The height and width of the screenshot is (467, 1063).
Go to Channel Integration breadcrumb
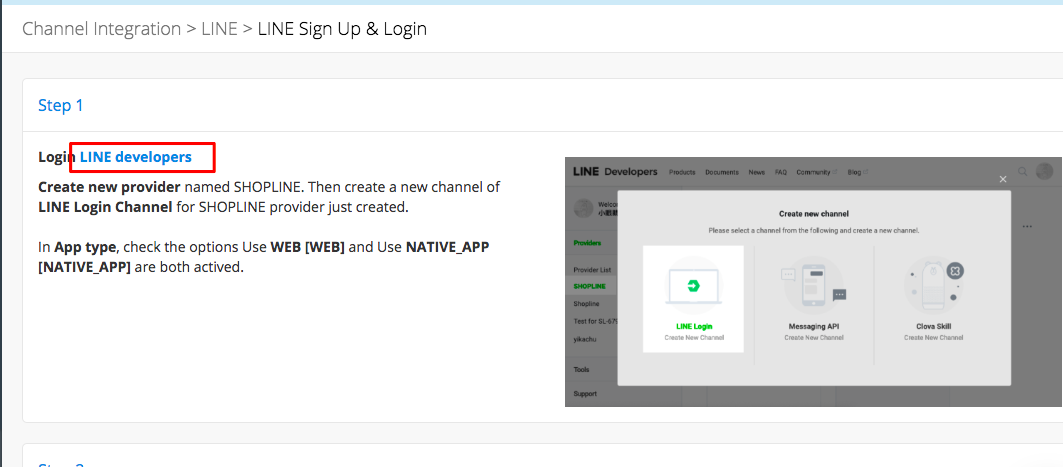click(102, 29)
